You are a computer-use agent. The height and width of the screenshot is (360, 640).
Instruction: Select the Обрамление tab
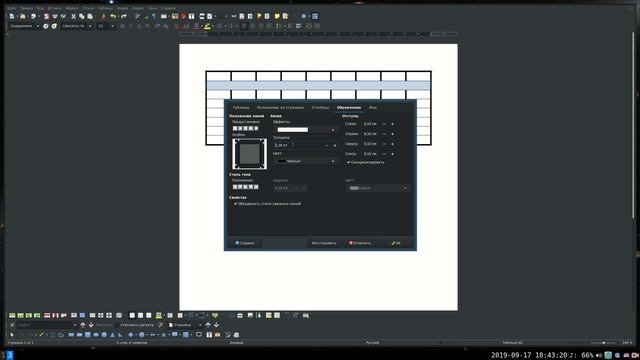click(x=349, y=108)
